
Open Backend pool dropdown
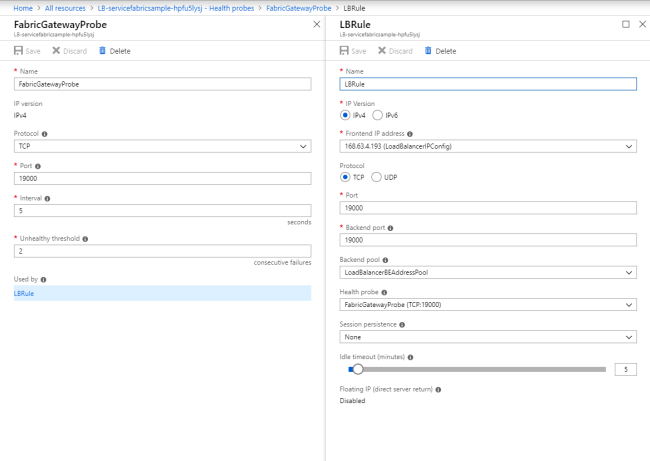(x=488, y=272)
